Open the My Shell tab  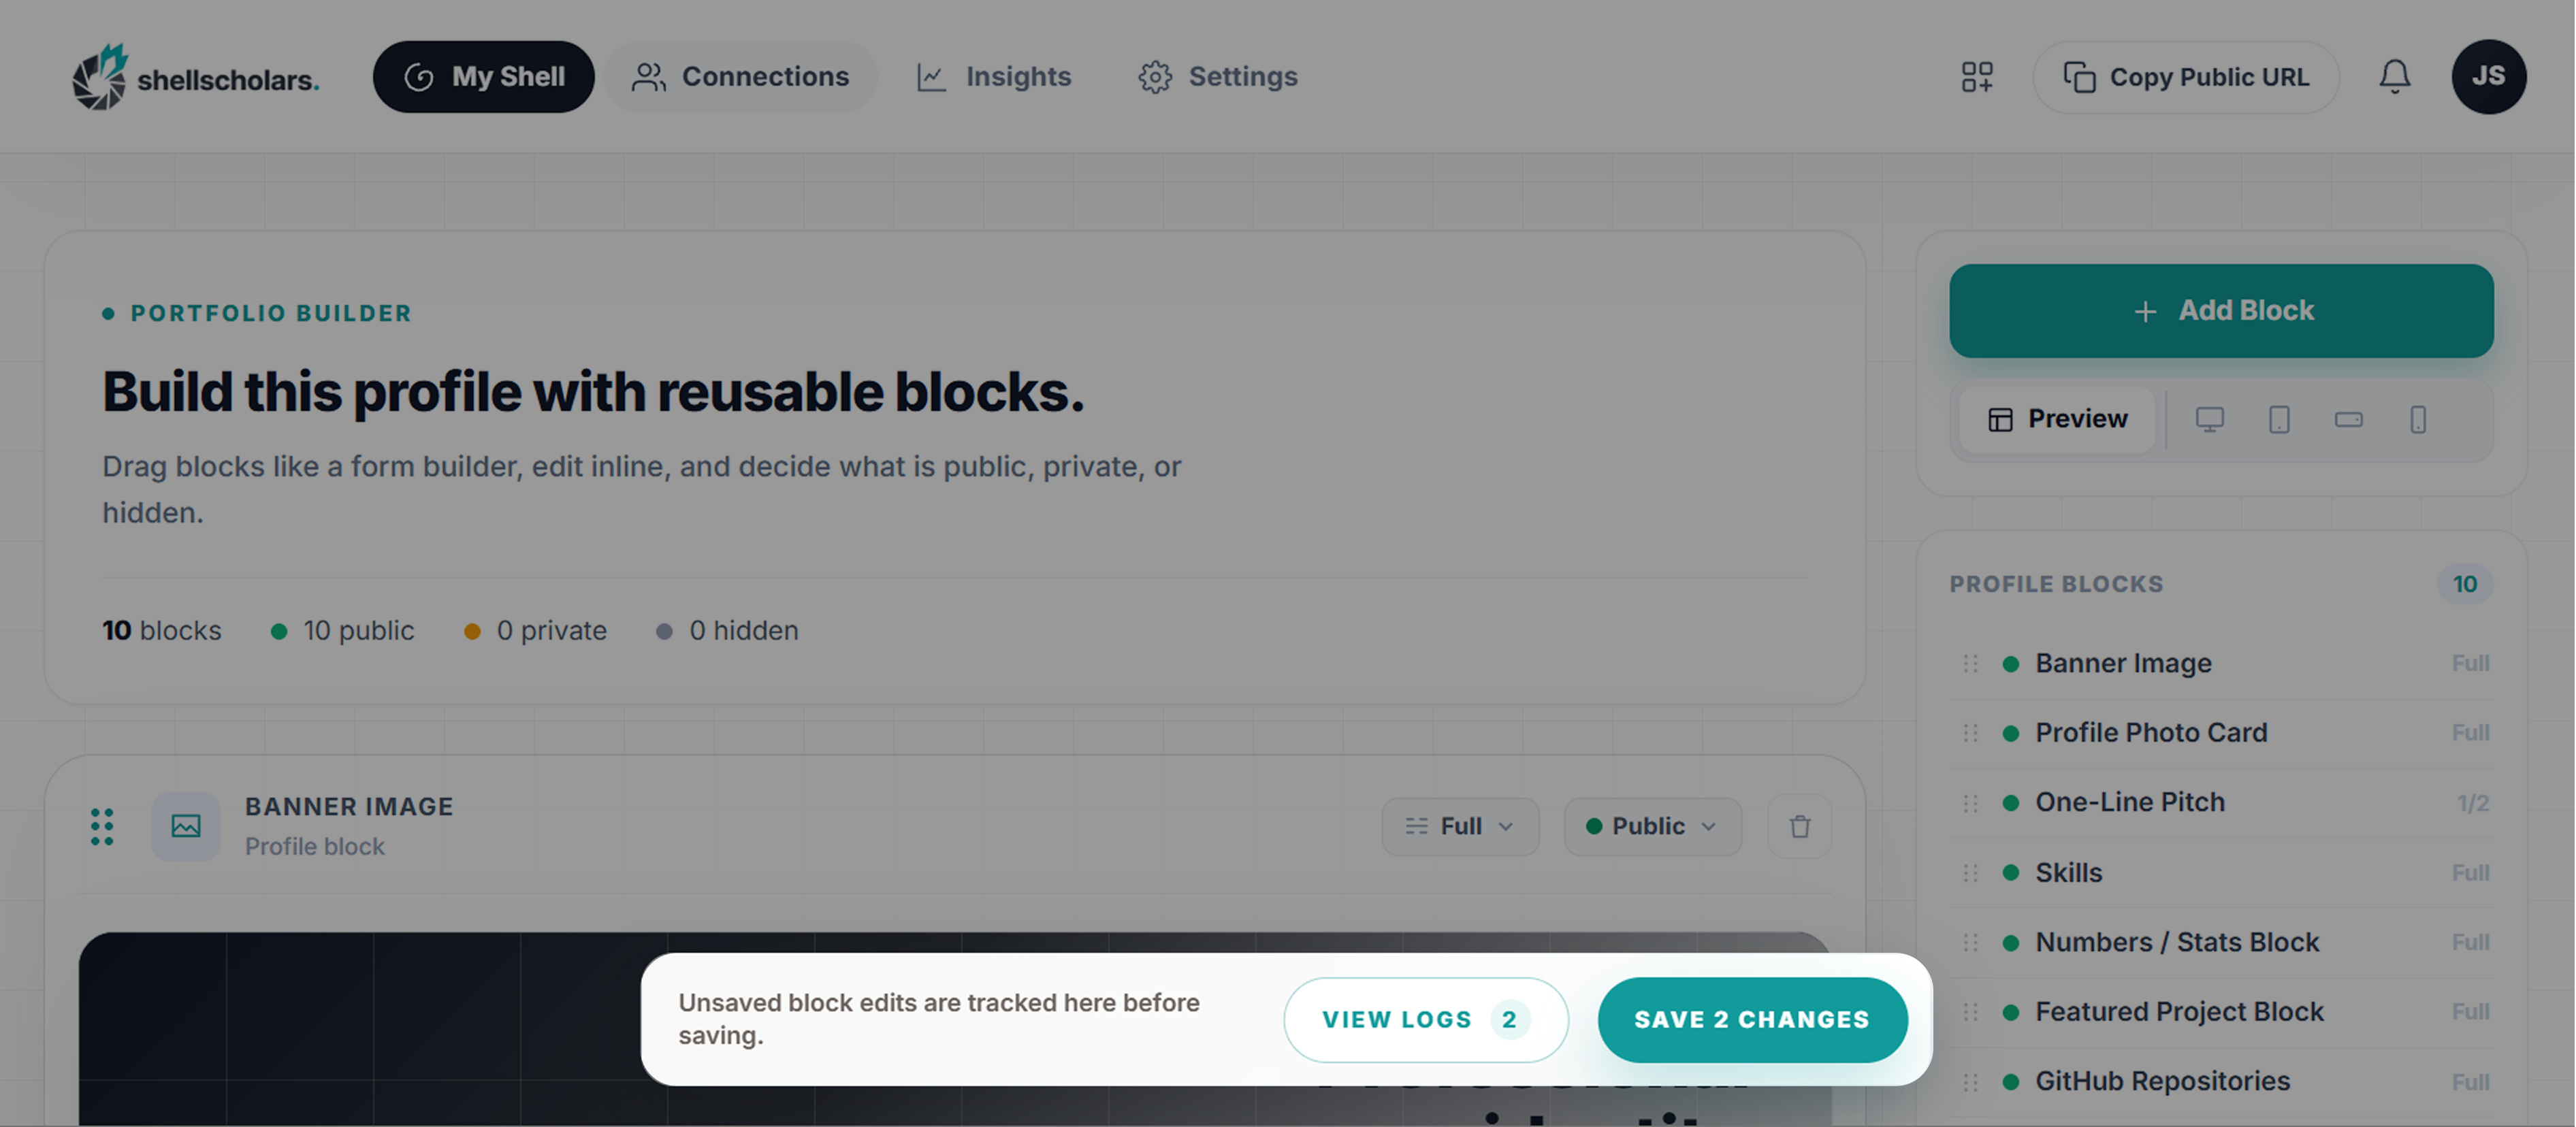pos(483,77)
